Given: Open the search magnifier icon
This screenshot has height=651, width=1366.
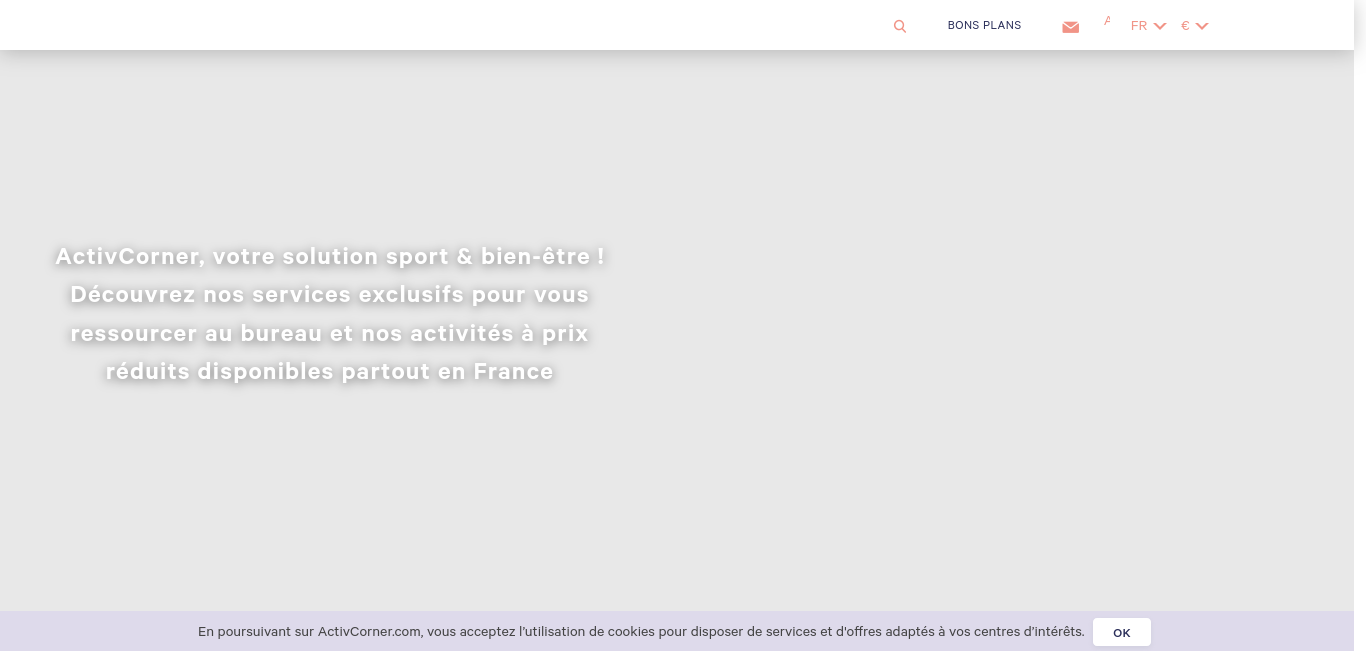Looking at the screenshot, I should point(900,26).
